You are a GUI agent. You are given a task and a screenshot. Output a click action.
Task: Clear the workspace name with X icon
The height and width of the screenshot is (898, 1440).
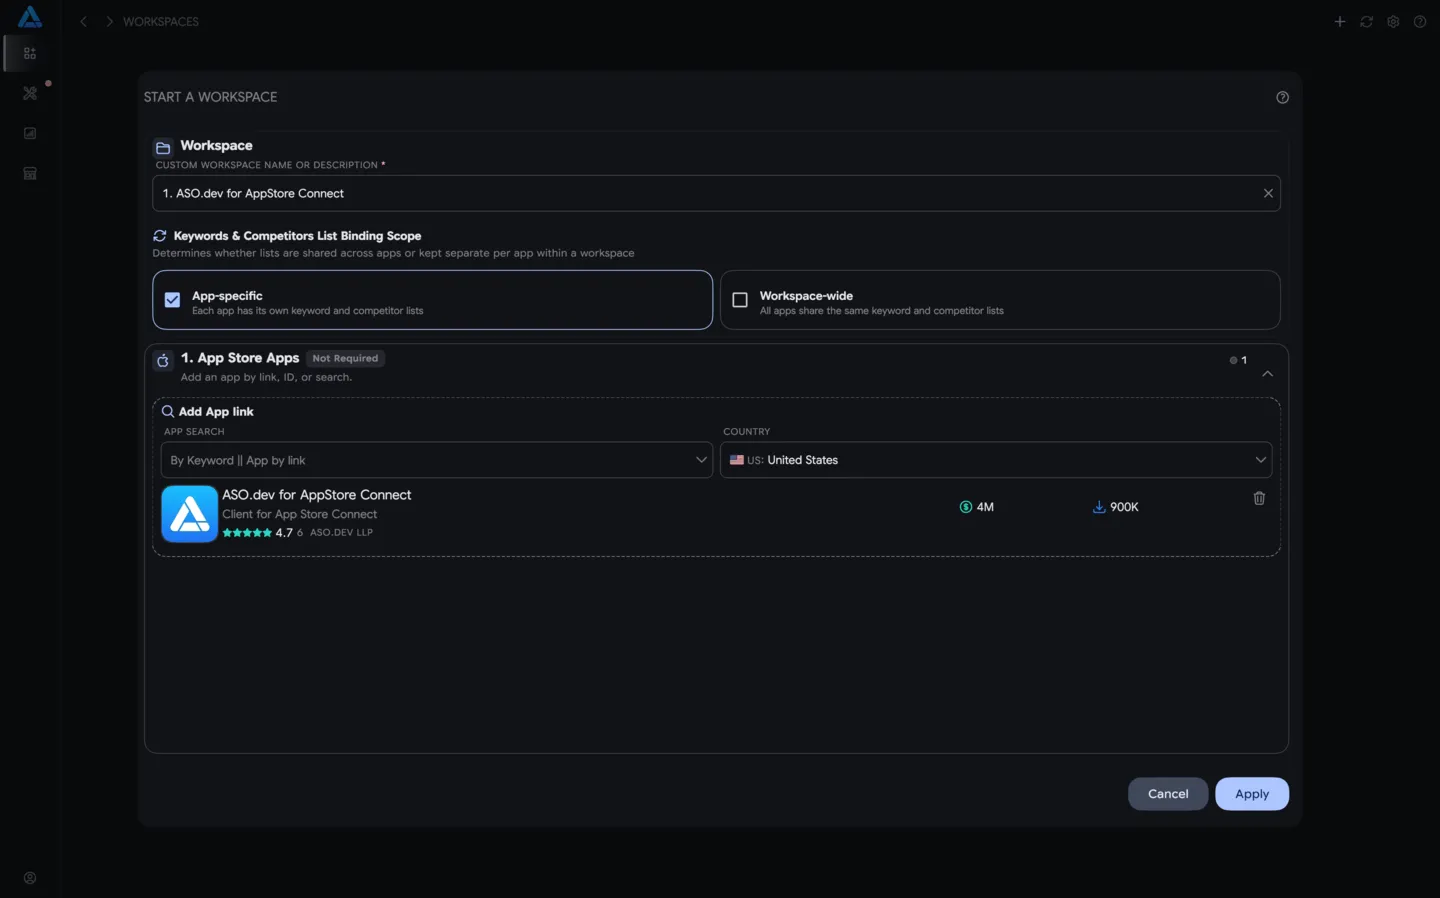pyautogui.click(x=1268, y=193)
